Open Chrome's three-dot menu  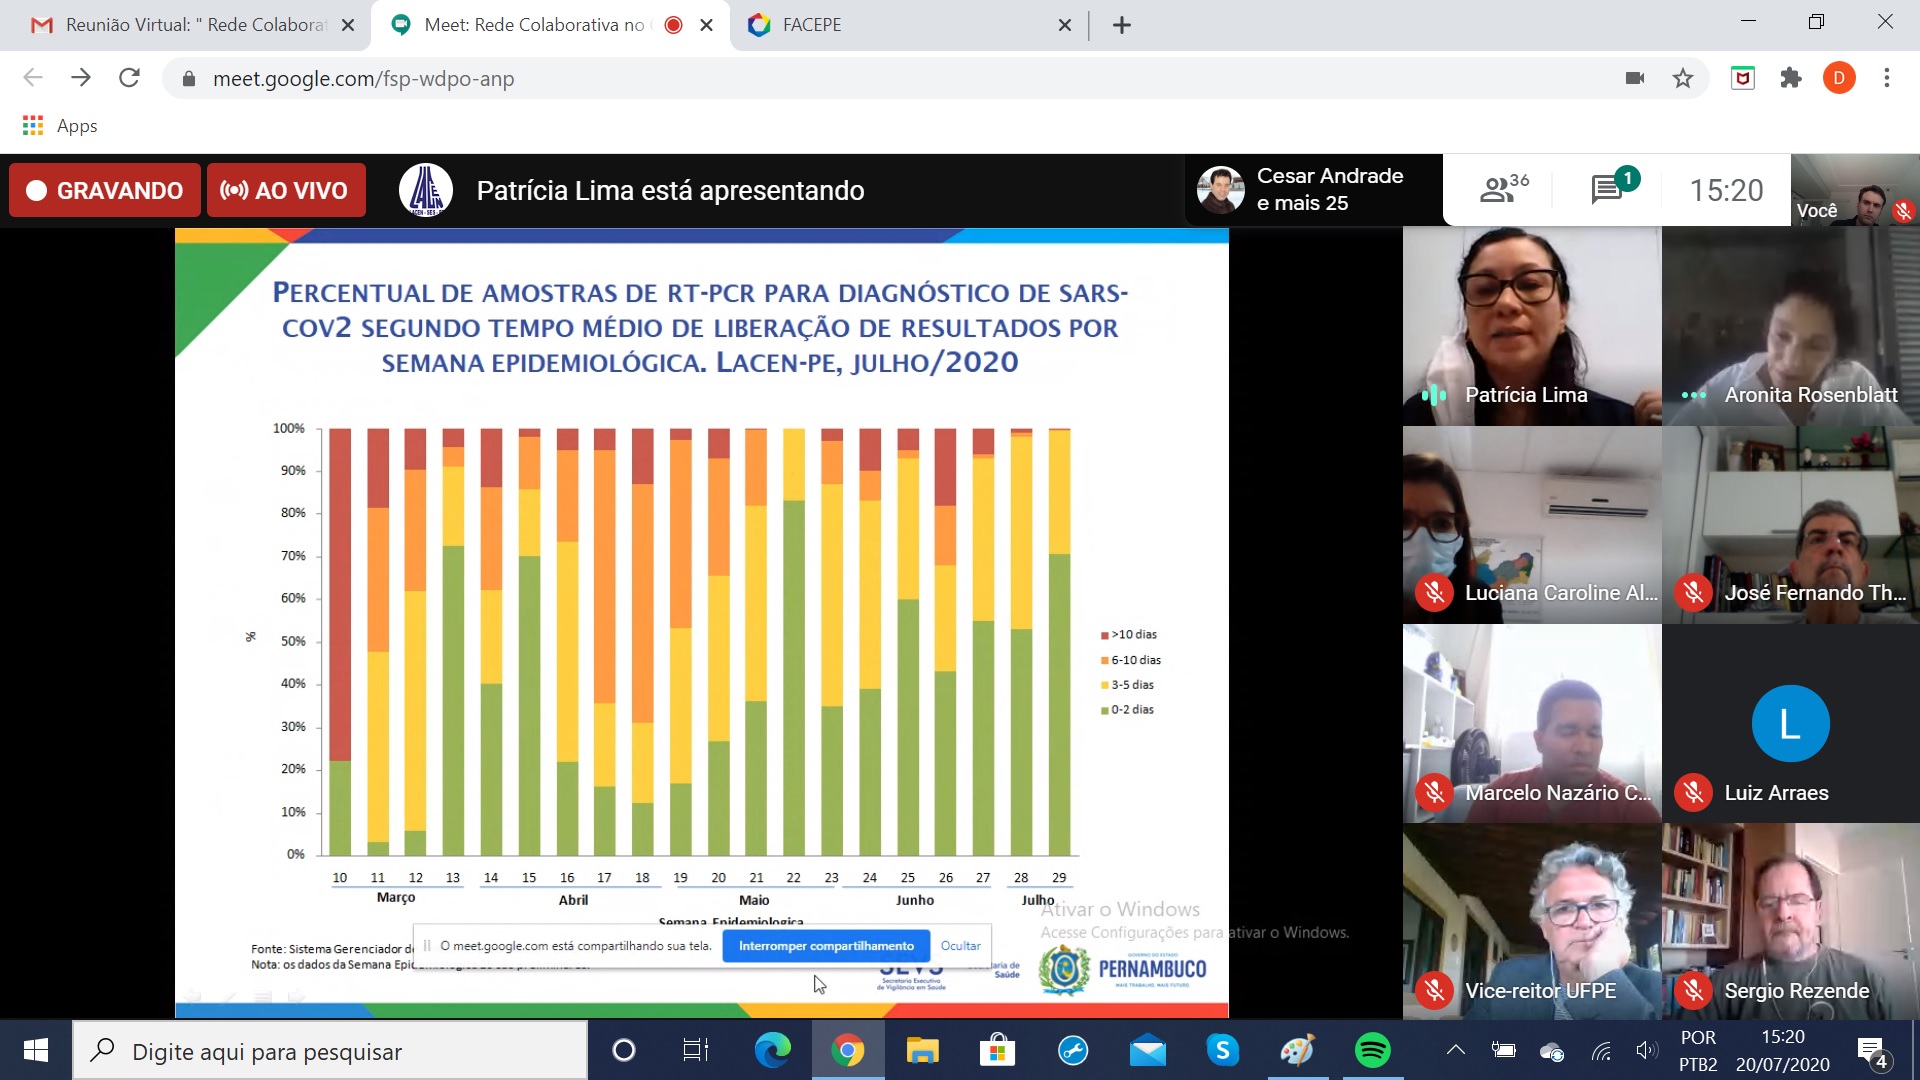pos(1887,78)
